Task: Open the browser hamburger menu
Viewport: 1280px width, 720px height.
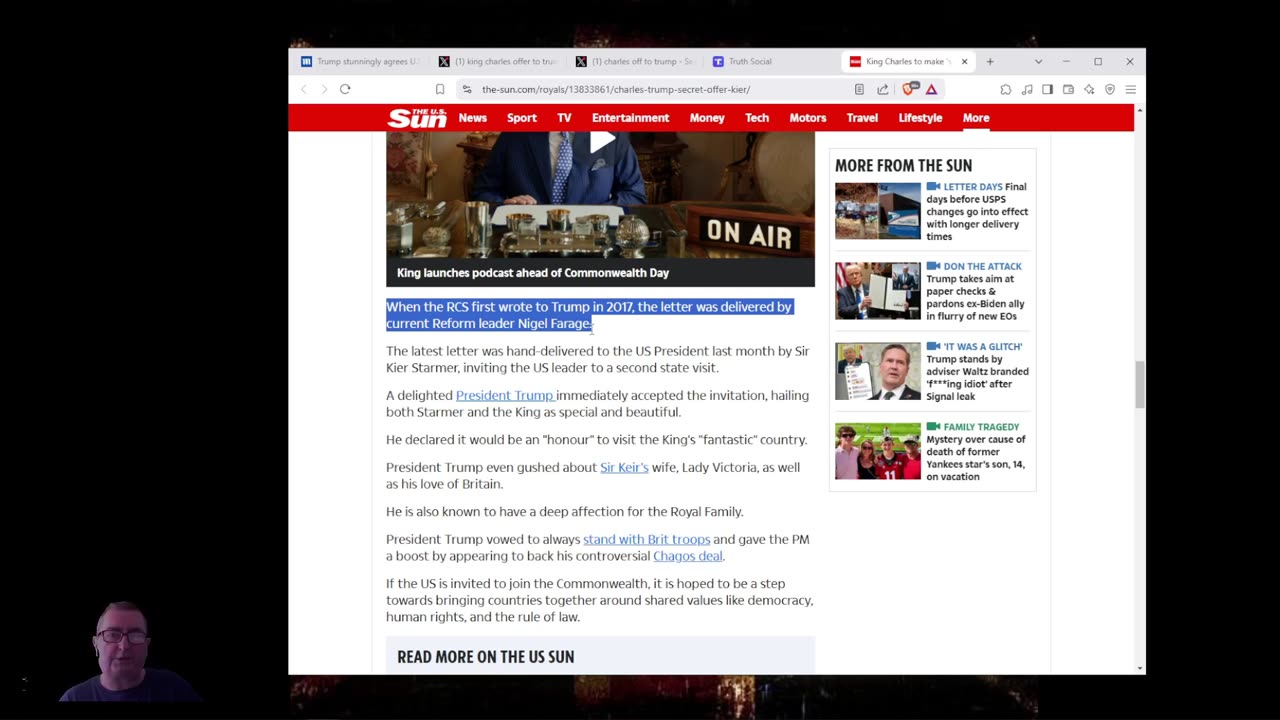Action: coord(1131,89)
